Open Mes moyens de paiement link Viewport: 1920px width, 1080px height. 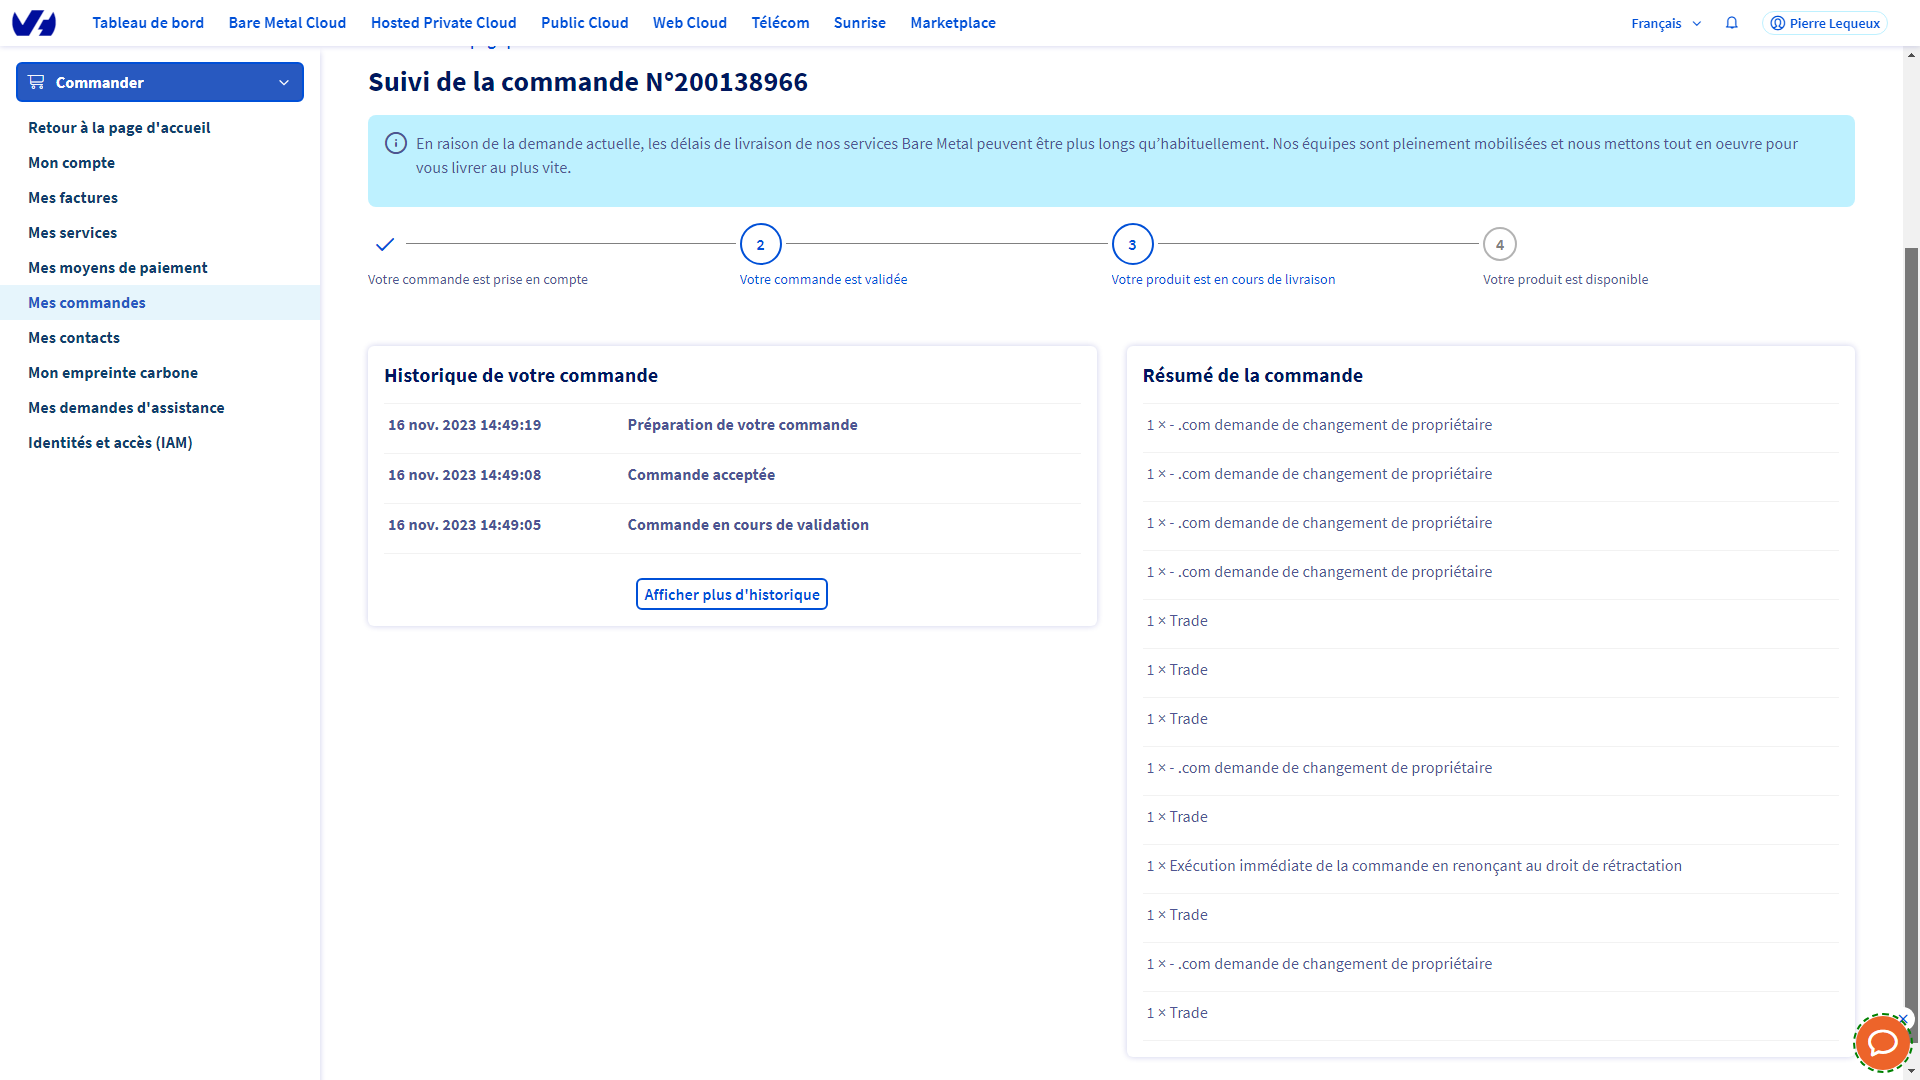click(x=118, y=268)
